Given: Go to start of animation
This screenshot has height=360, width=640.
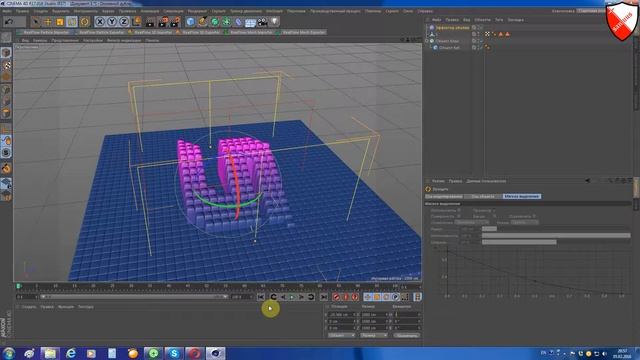Looking at the screenshot, I should (261, 297).
